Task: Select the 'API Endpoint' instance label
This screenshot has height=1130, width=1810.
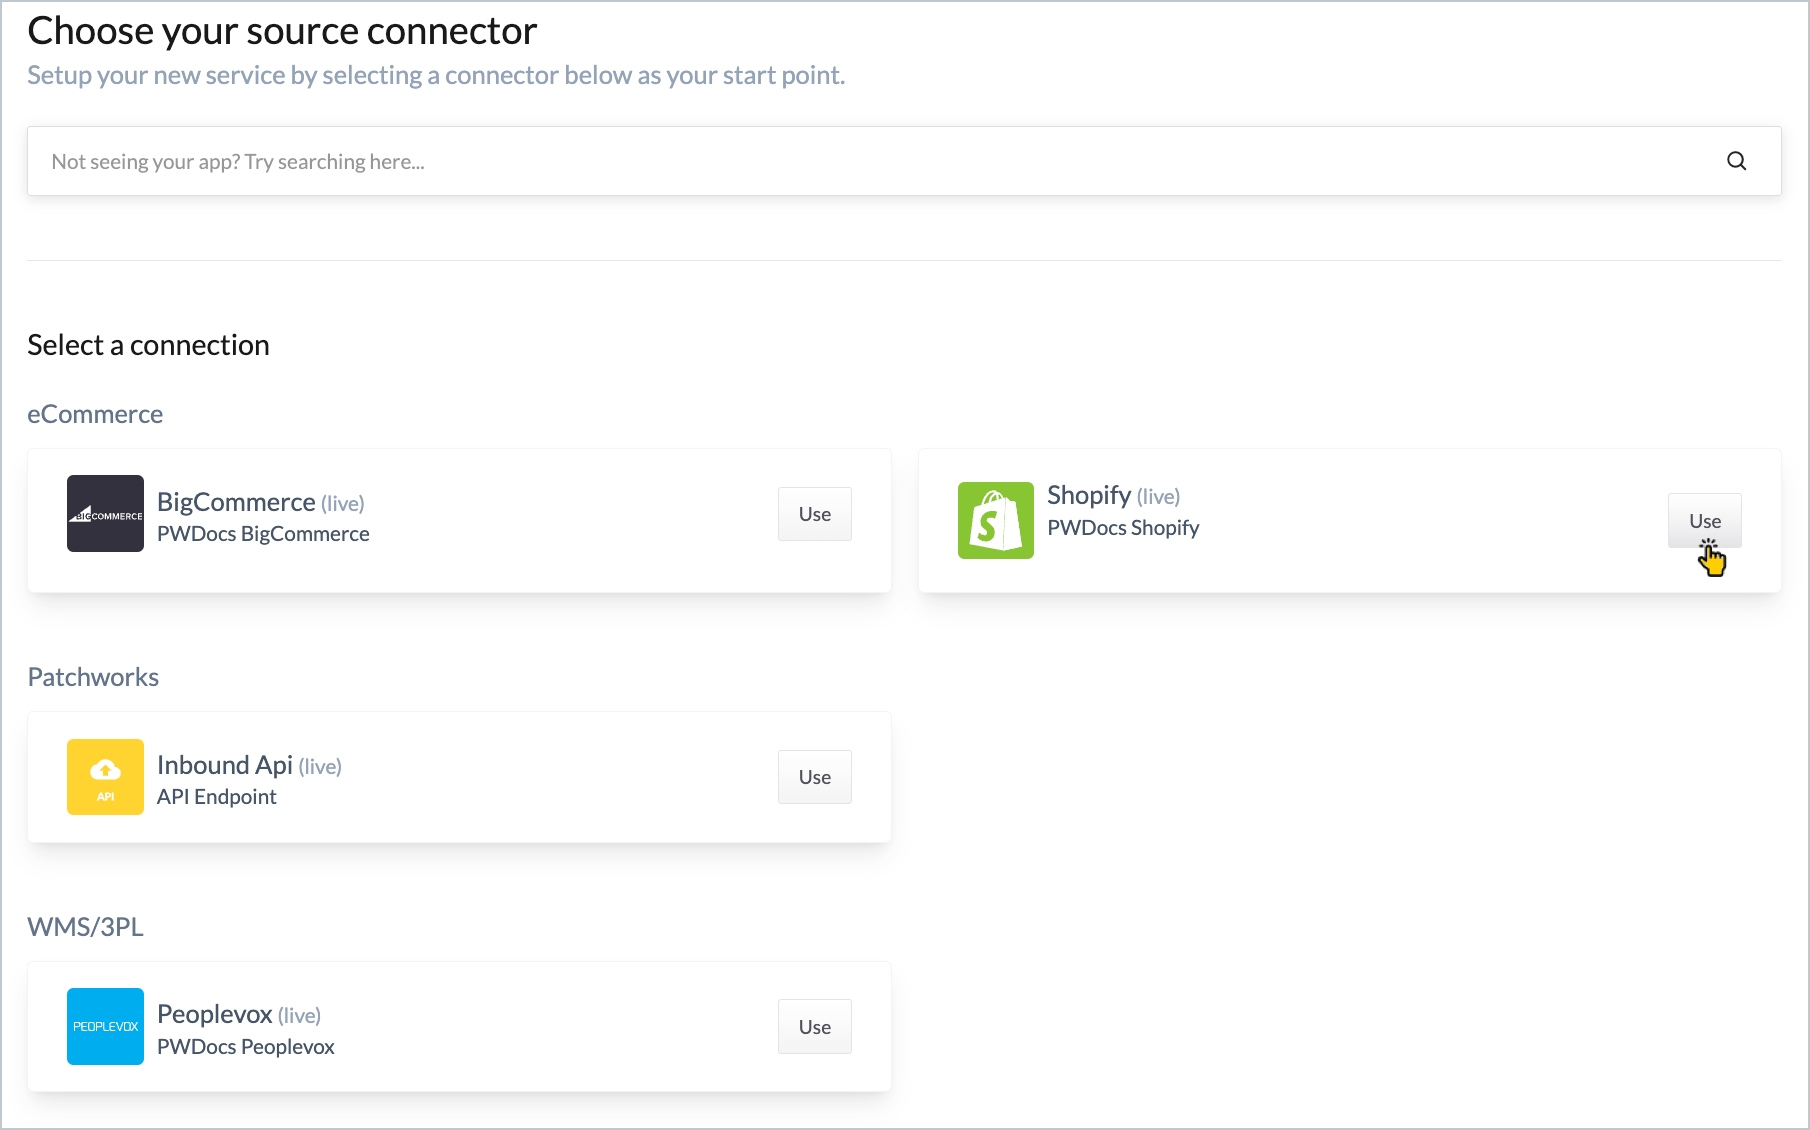Action: click(x=216, y=797)
